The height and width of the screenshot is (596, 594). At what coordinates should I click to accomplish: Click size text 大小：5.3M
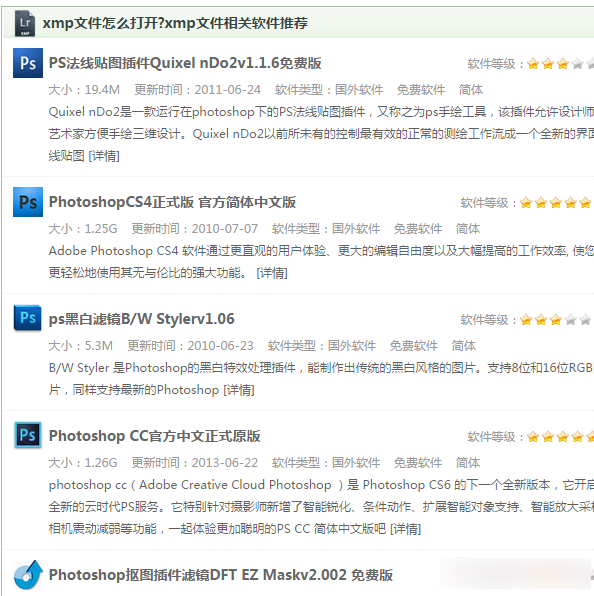coord(81,346)
